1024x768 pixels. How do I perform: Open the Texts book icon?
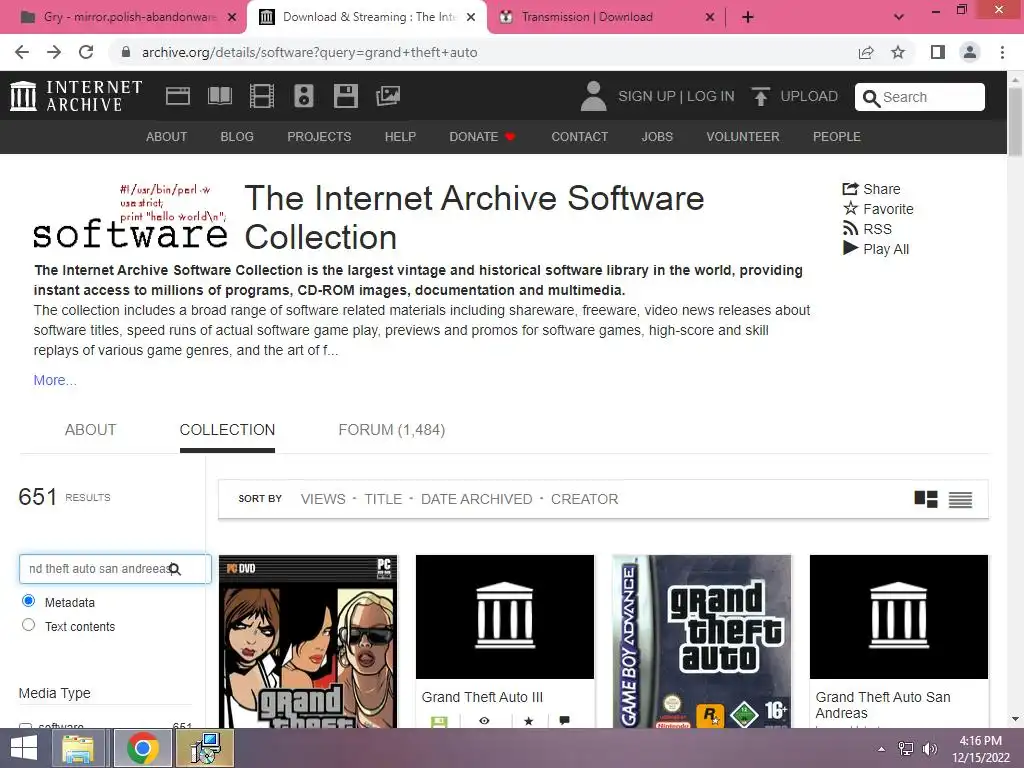tap(219, 96)
